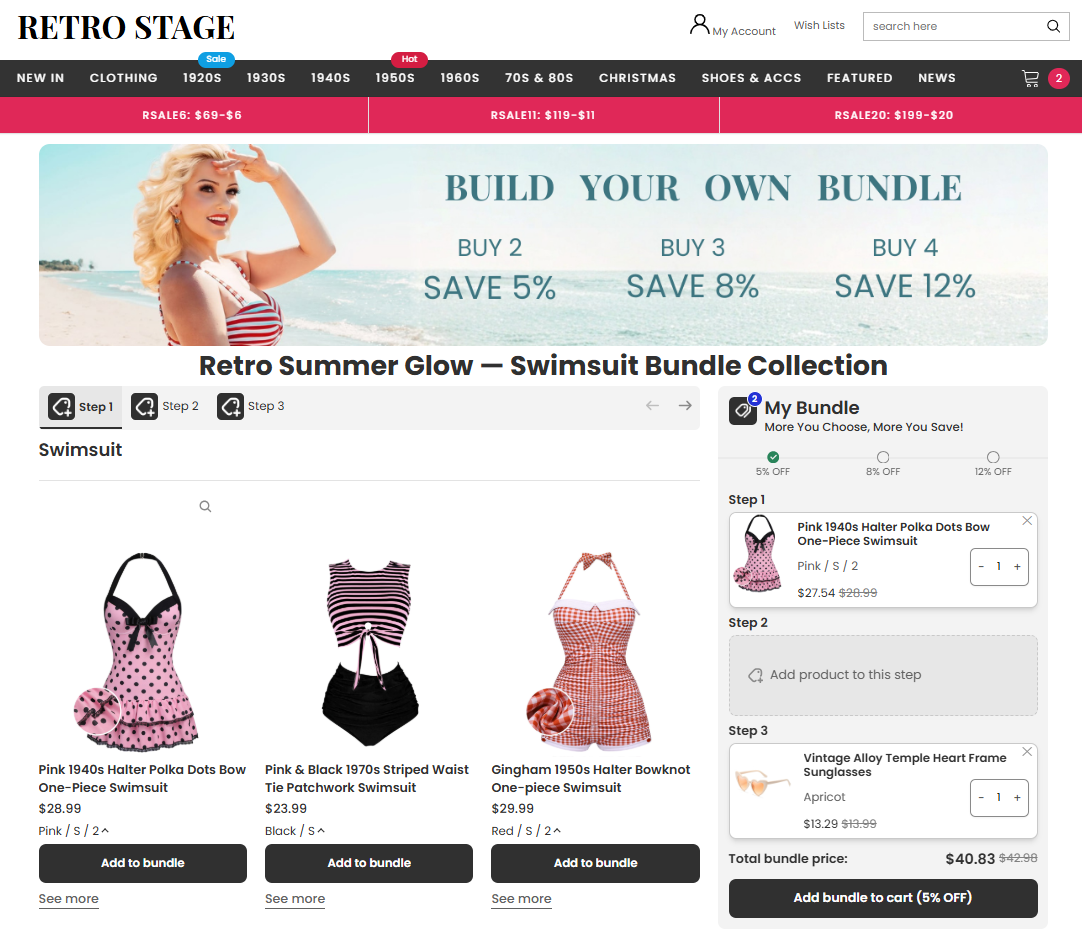This screenshot has height=929, width=1082.
Task: Expand Pink / S / 2 variant selector
Action: (x=75, y=831)
